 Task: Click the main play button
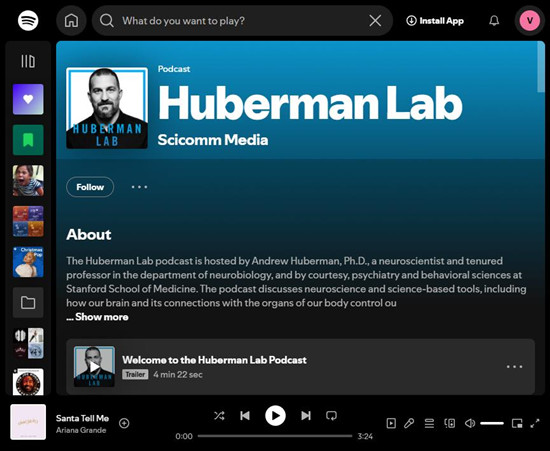(x=275, y=416)
